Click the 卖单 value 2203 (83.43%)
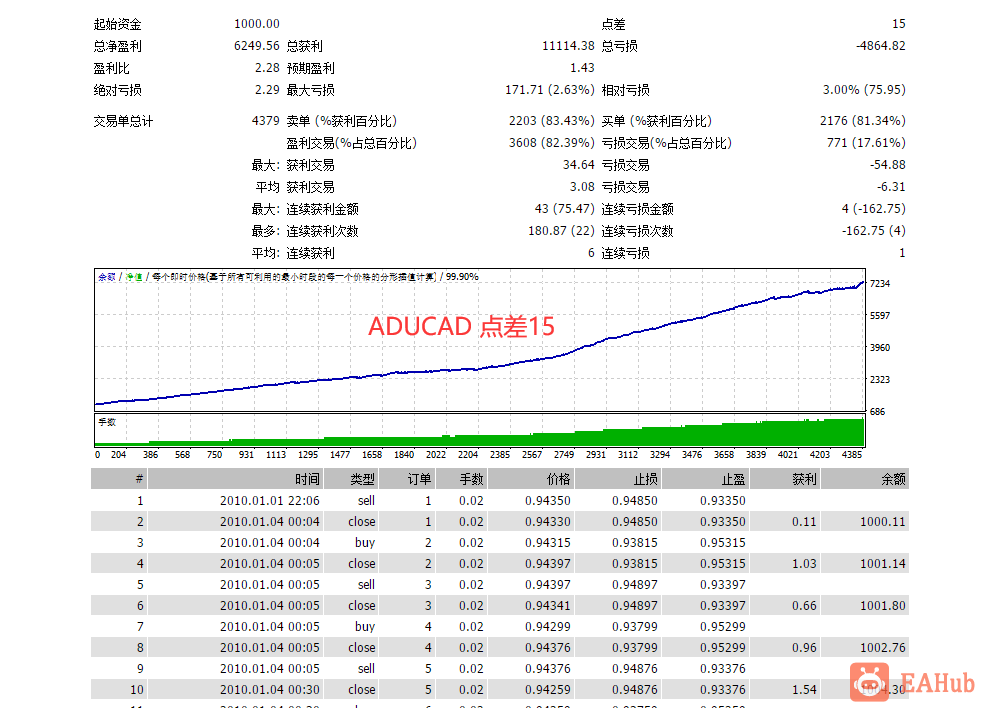Screen dimensions: 989x708 tap(552, 121)
